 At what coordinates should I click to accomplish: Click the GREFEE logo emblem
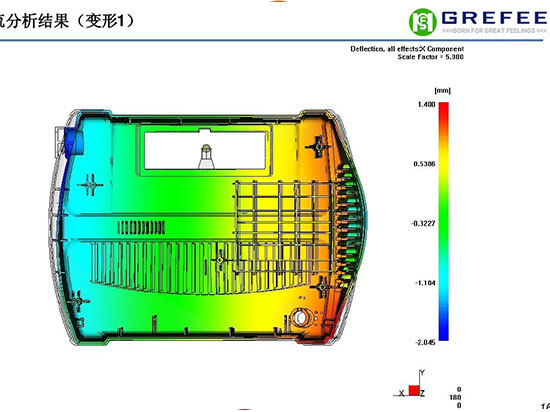point(423,22)
